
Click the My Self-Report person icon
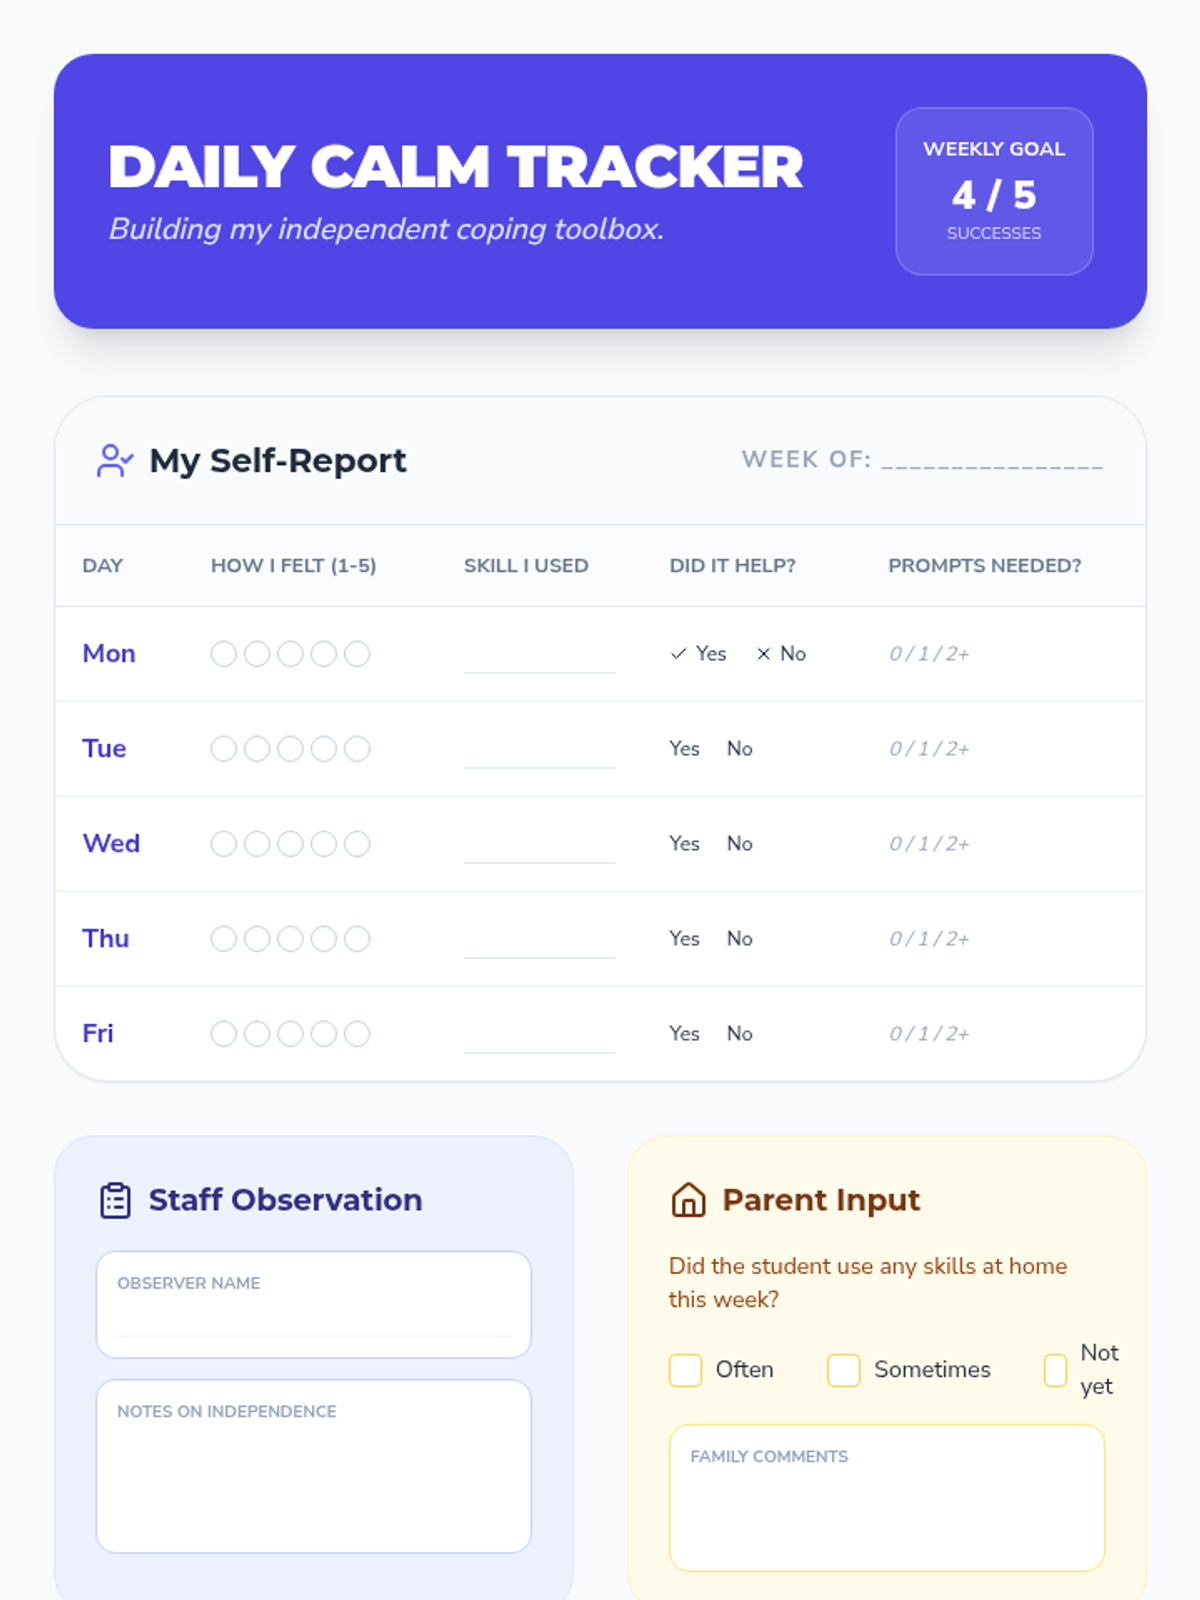tap(115, 461)
